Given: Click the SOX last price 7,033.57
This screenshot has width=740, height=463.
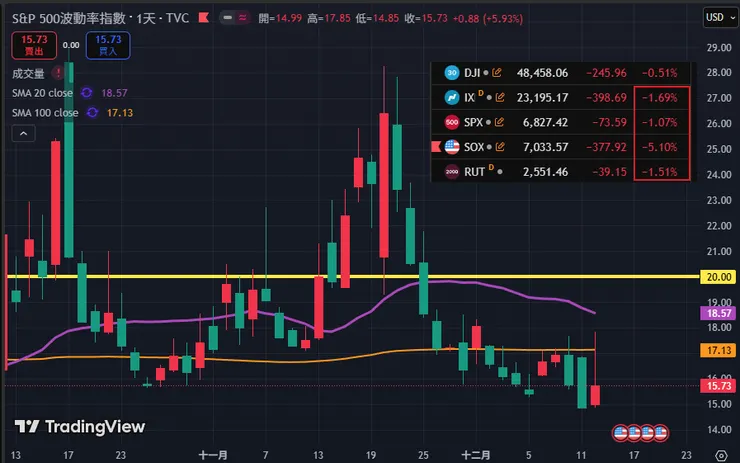Looking at the screenshot, I should click(545, 147).
